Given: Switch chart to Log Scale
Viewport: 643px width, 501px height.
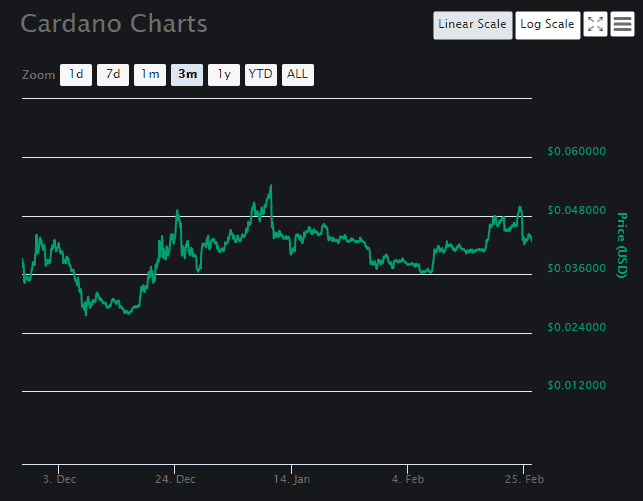Looking at the screenshot, I should (547, 25).
